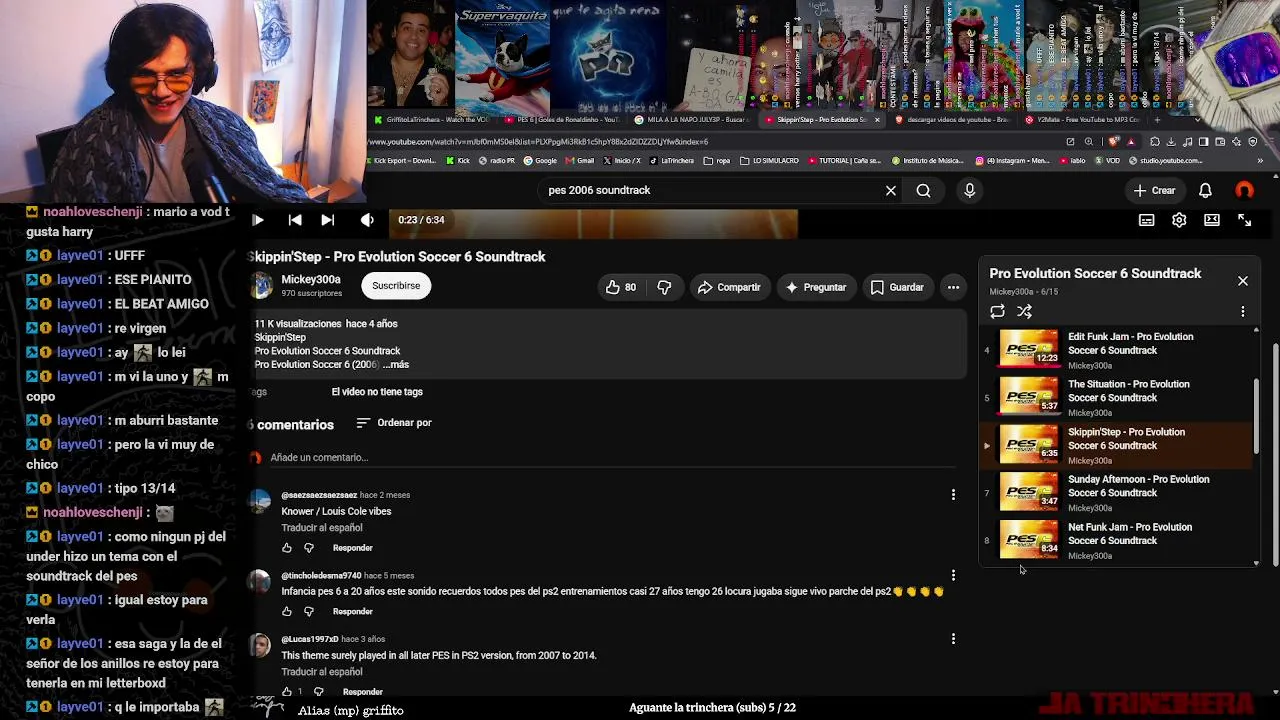This screenshot has height=720, width=1280.
Task: Switch to descargar videos de youtube tab
Action: click(955, 120)
